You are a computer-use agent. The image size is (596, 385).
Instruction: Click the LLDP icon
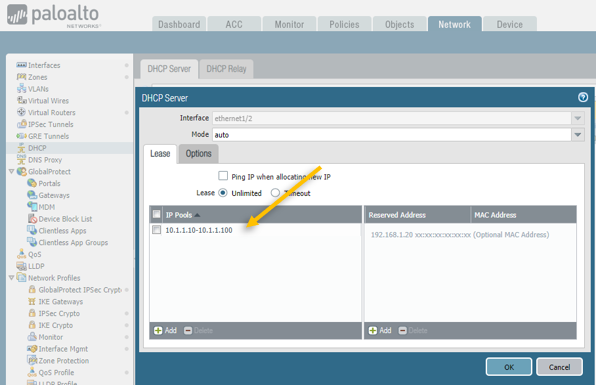click(21, 266)
